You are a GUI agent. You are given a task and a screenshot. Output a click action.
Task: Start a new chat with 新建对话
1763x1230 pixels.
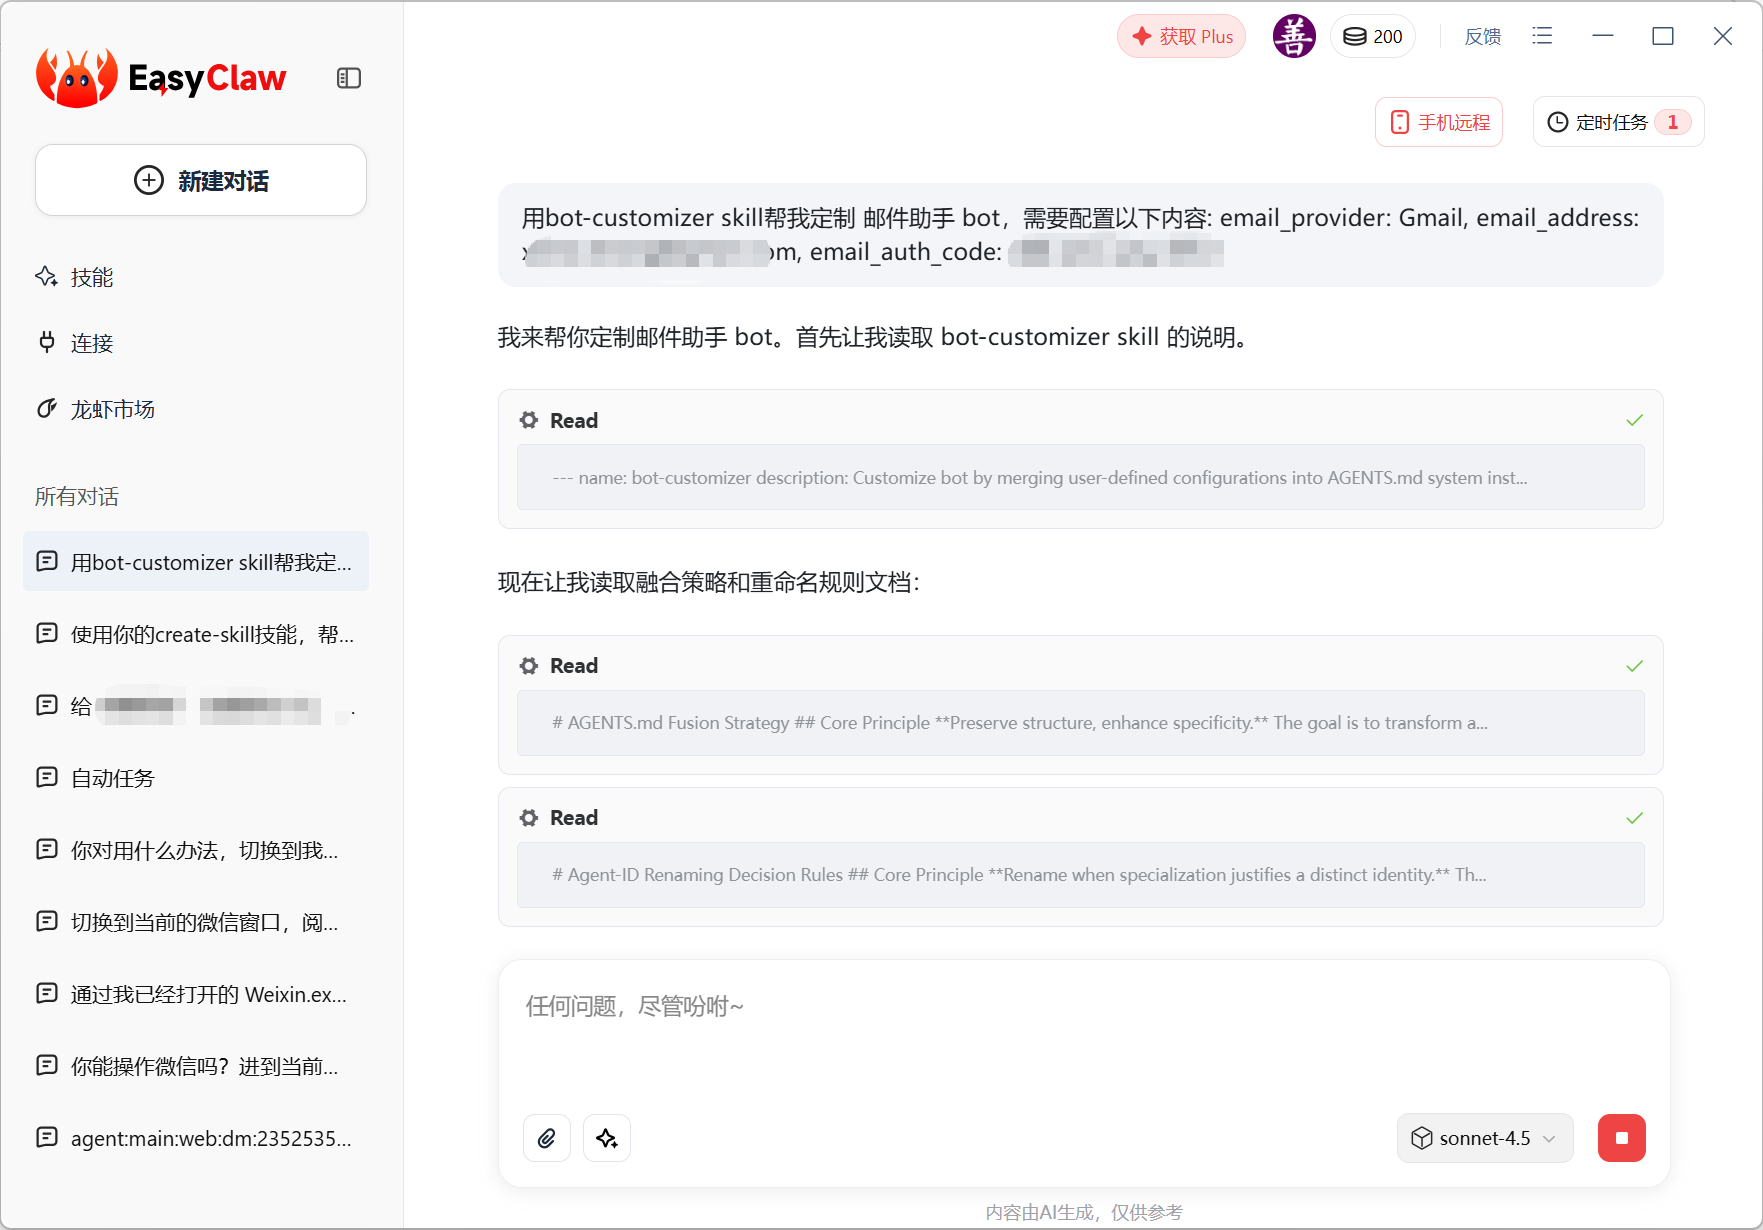coord(201,180)
